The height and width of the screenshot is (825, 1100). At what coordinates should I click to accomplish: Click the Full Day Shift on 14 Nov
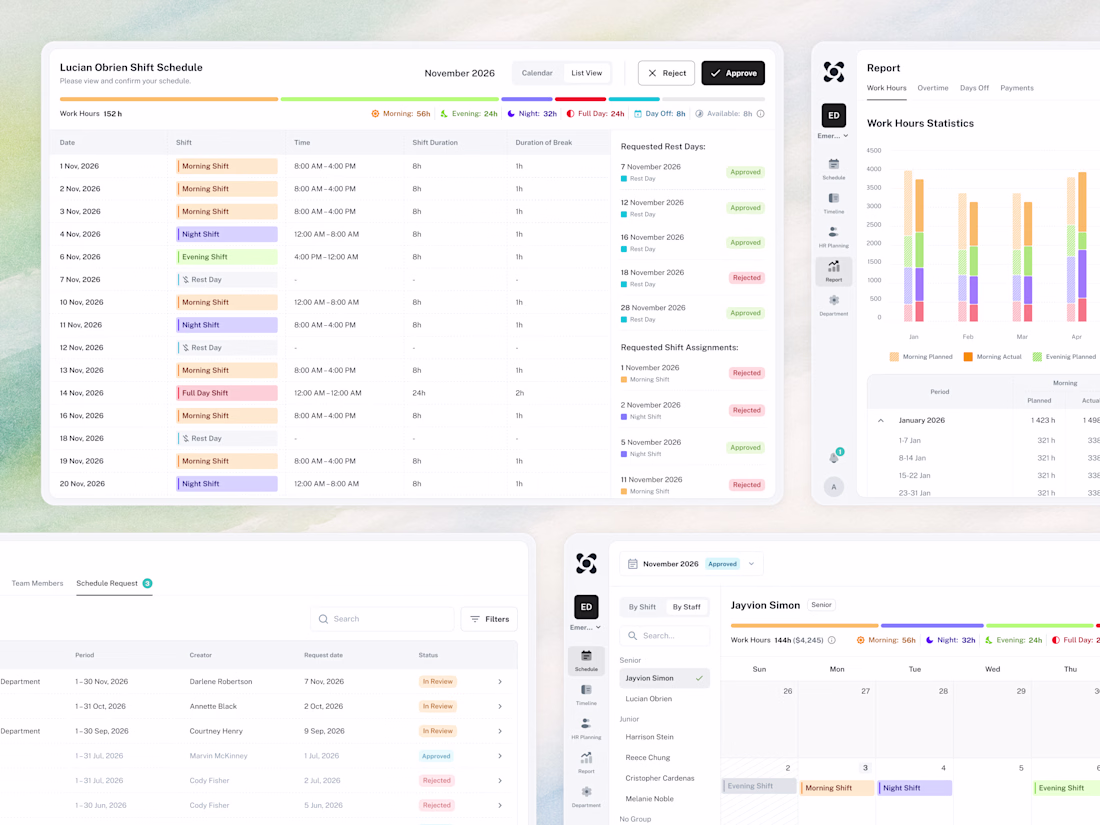pyautogui.click(x=227, y=393)
